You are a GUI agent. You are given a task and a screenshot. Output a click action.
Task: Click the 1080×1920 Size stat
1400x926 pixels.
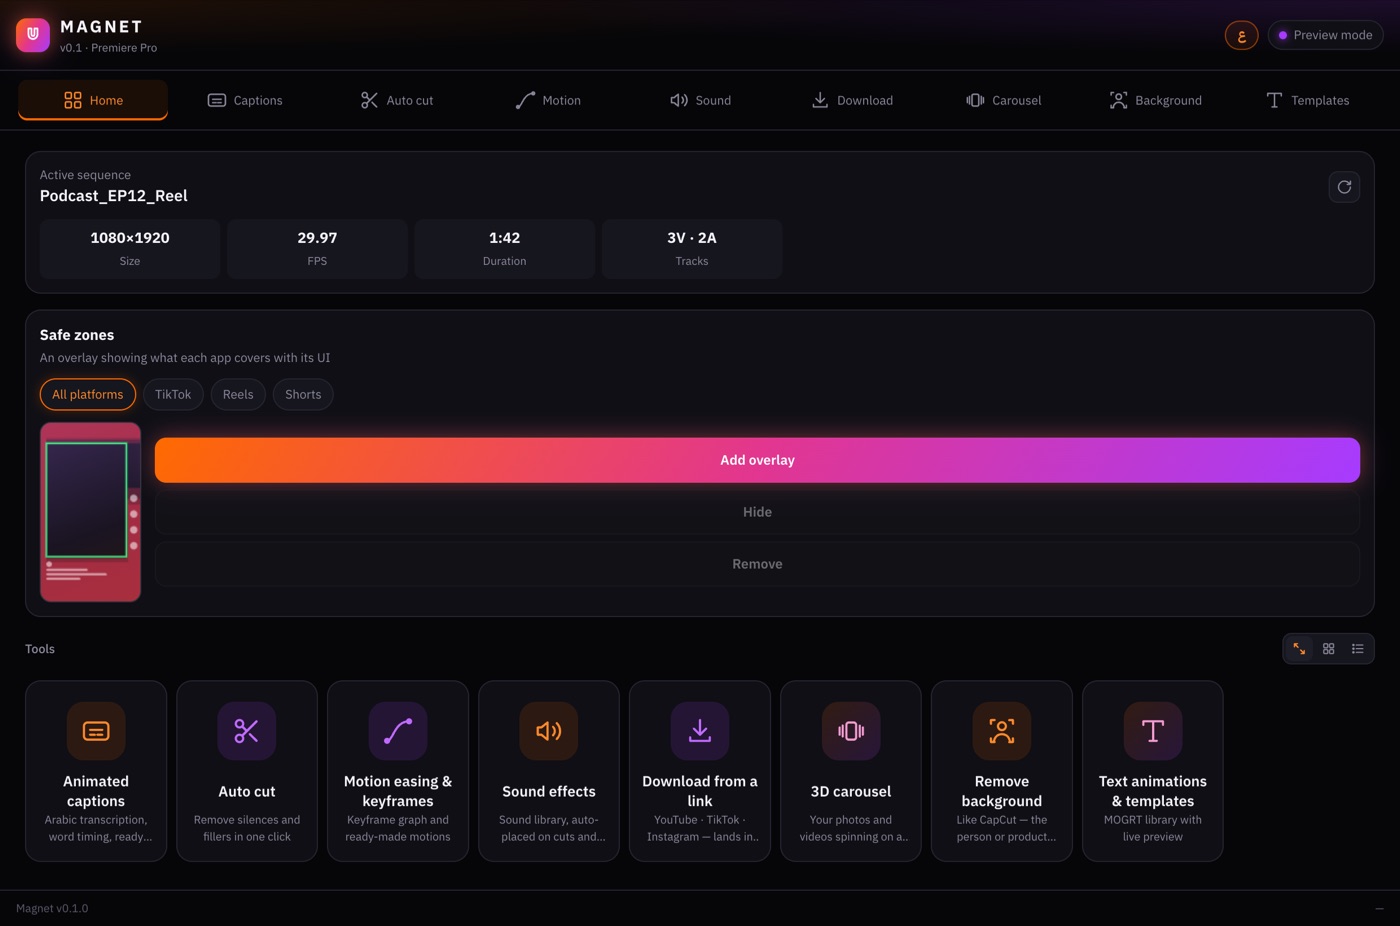[130, 248]
